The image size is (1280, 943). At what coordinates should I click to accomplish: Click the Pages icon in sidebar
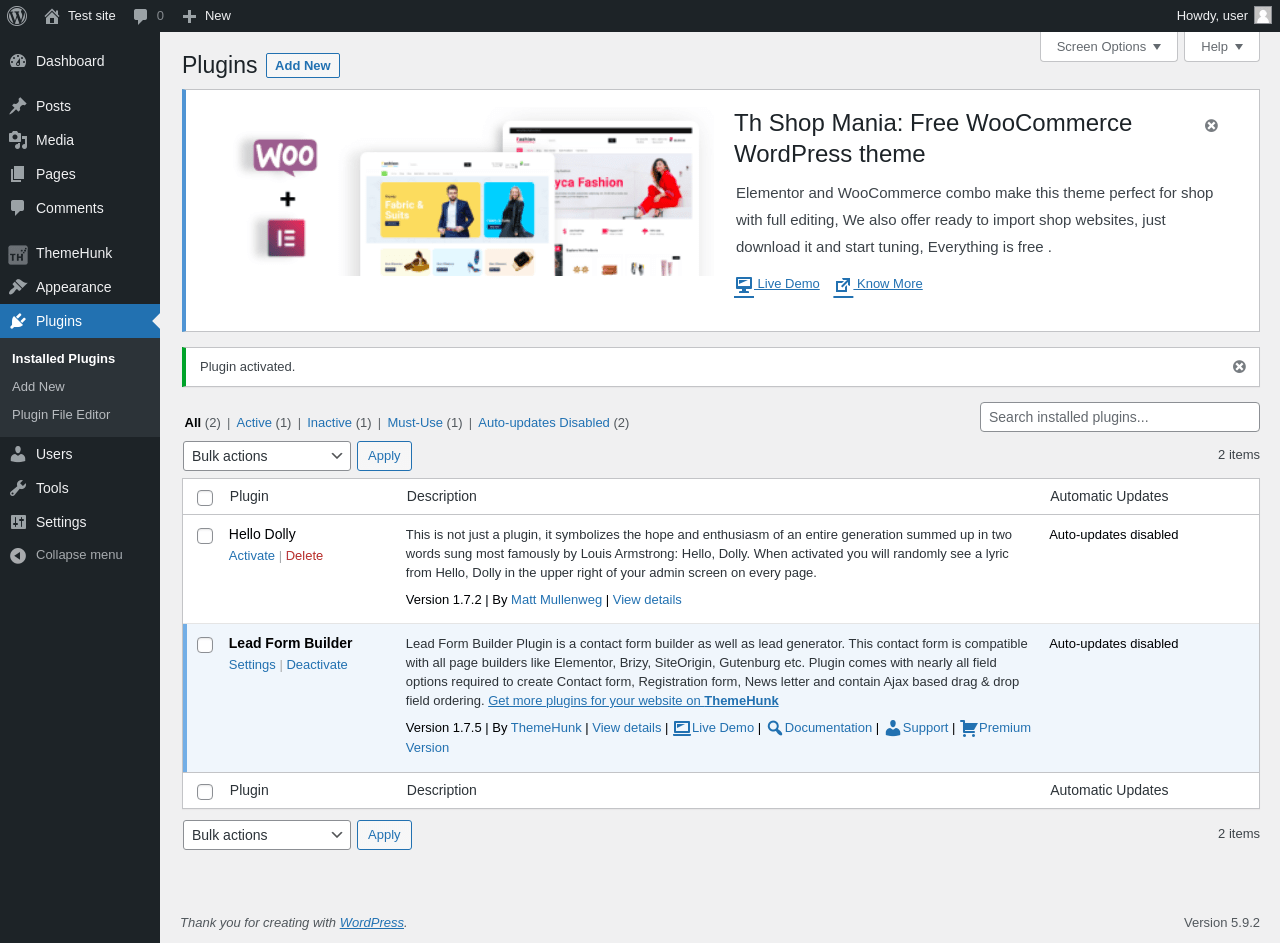tap(18, 174)
